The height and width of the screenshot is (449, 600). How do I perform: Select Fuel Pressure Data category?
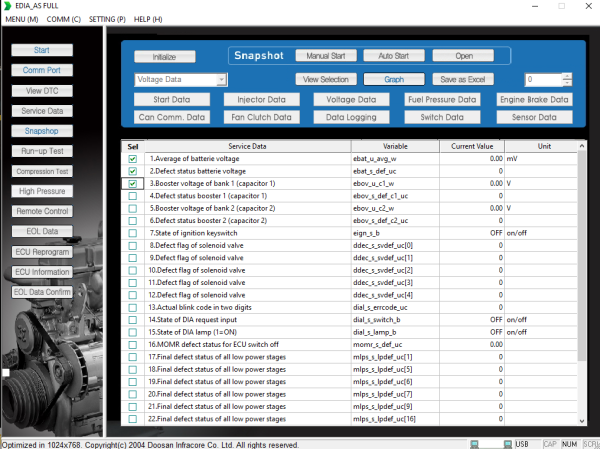[x=442, y=100]
